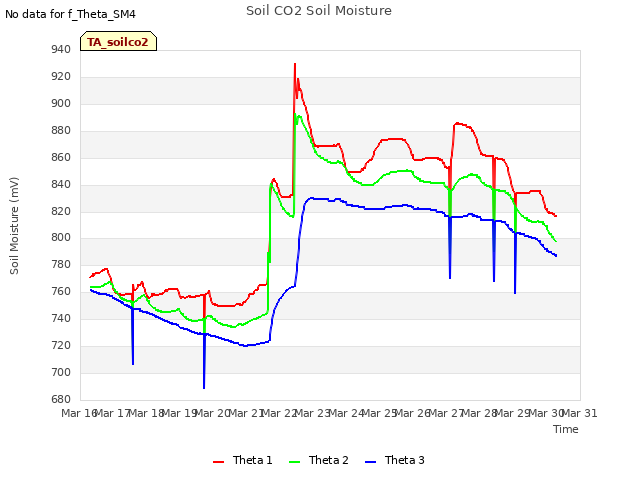Click the TA_soilco2 label tag
The width and height of the screenshot is (640, 480).
[118, 41]
